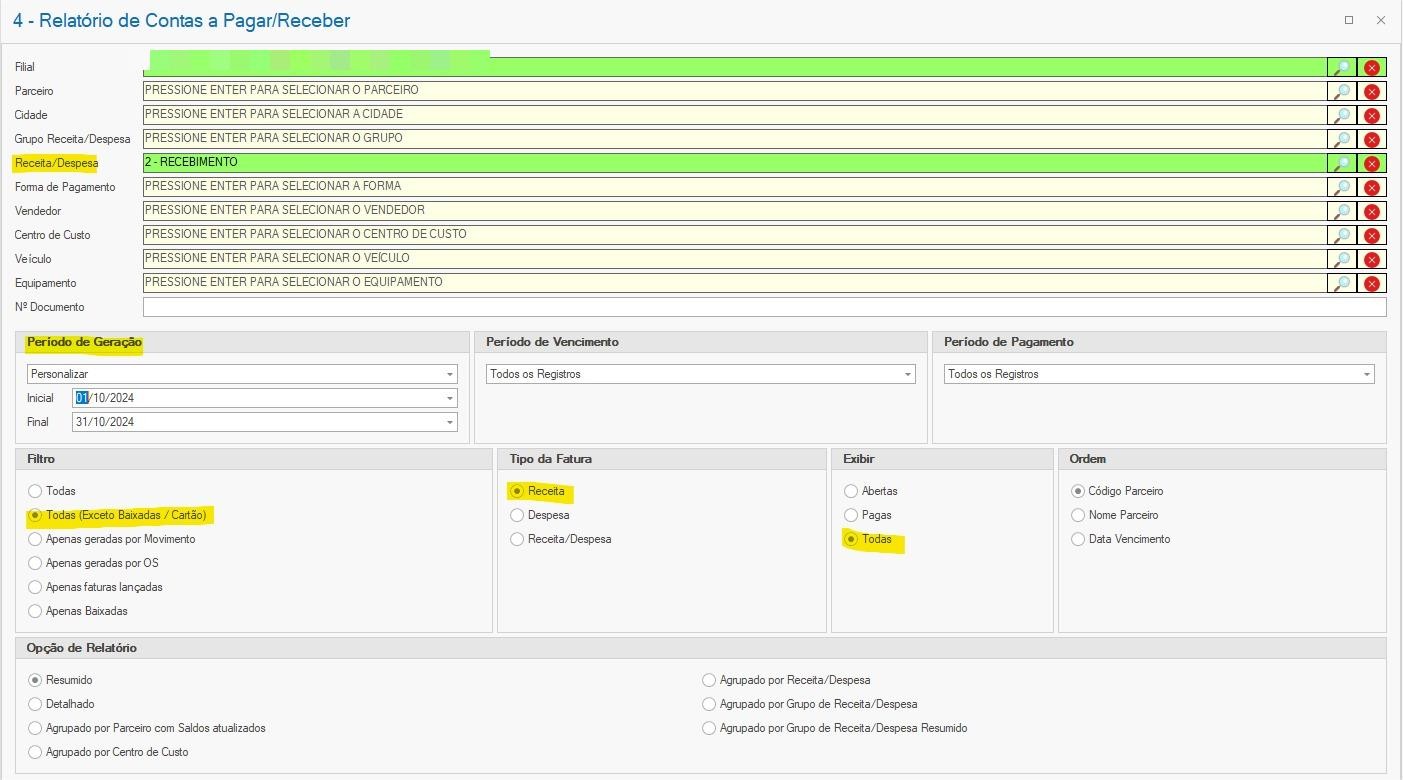Open the Equipamento search magnifier icon
This screenshot has height=780, width=1403.
point(1342,283)
